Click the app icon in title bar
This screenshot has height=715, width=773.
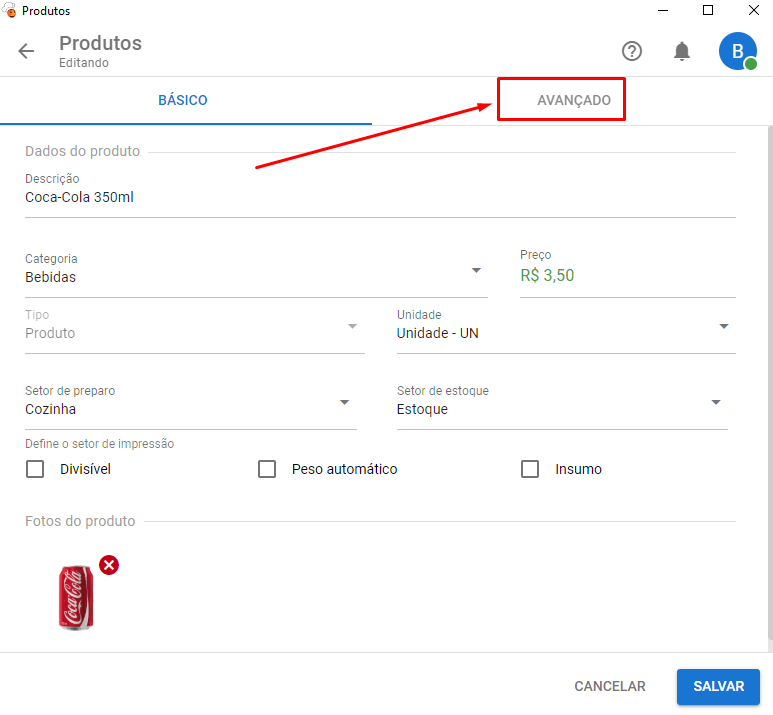10,10
